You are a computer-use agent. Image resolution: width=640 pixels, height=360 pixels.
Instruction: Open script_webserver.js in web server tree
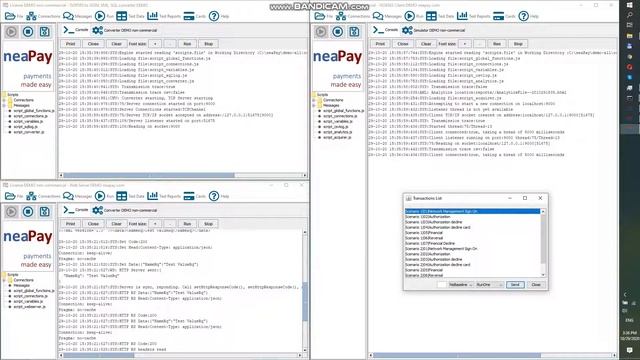[29, 307]
